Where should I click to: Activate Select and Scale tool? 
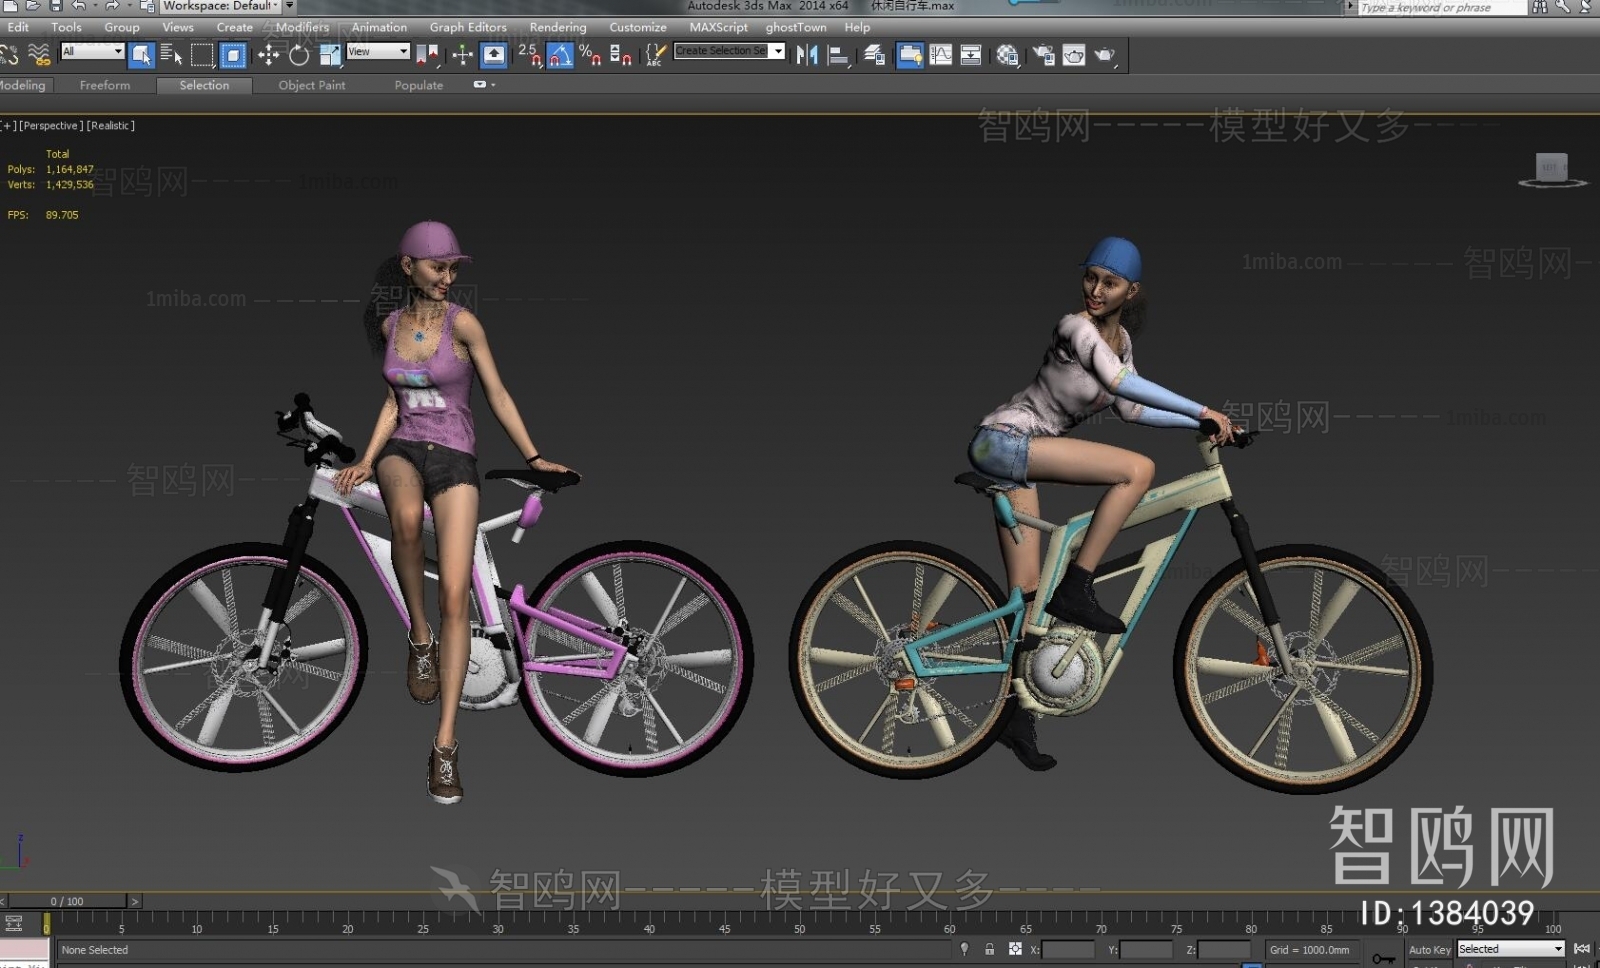tap(329, 55)
